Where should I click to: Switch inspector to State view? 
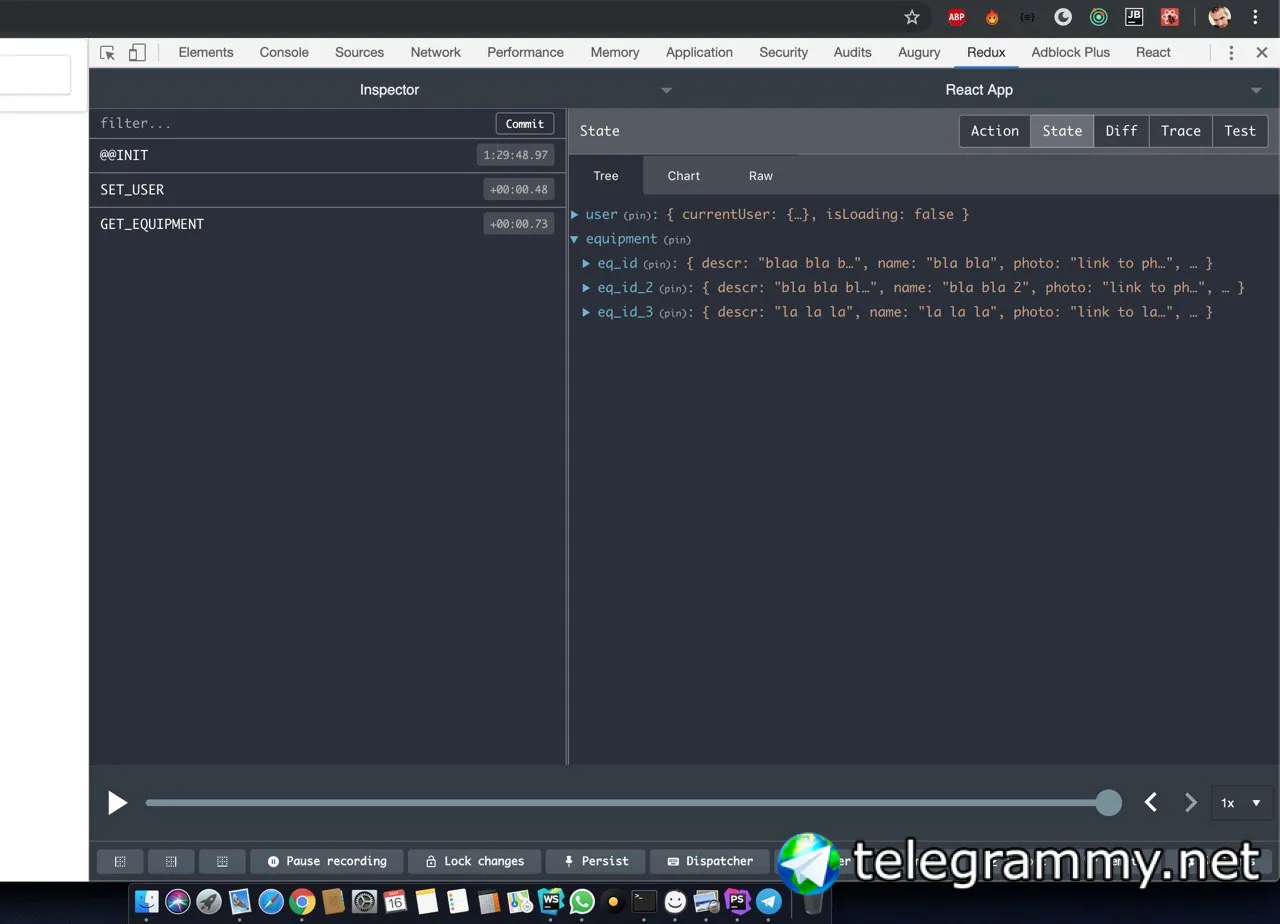tap(1062, 131)
